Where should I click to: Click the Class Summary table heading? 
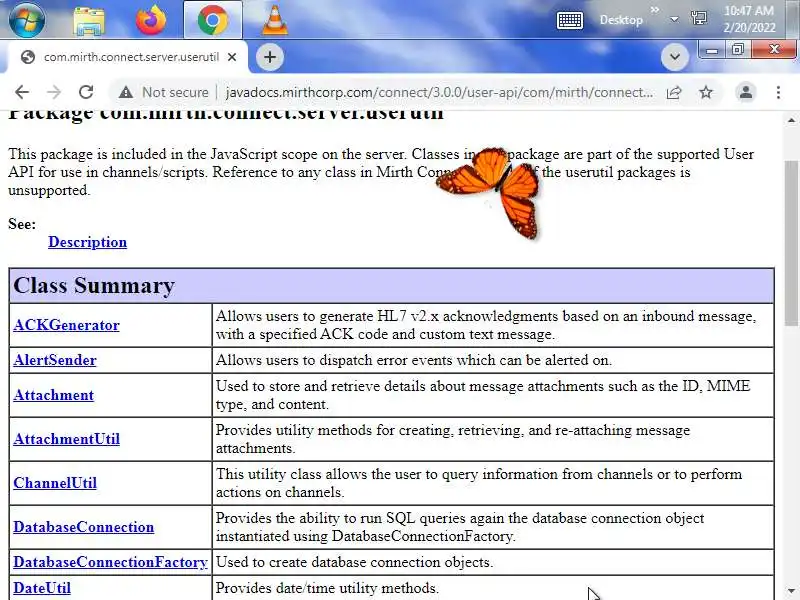point(94,285)
